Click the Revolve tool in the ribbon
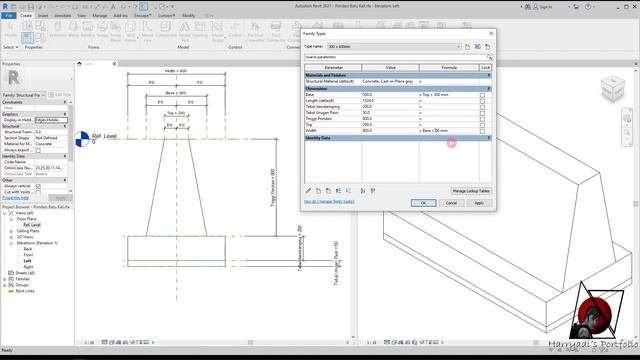The width and height of the screenshot is (640, 360). [x=87, y=30]
